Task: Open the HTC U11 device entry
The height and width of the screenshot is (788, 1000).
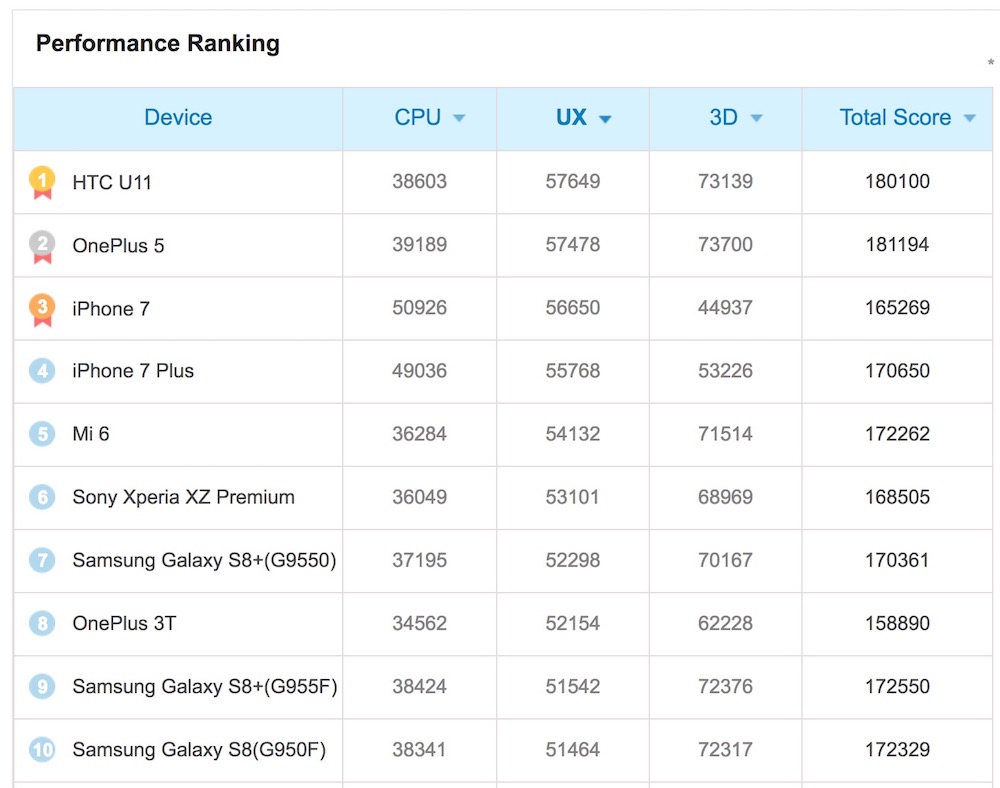Action: pos(112,182)
